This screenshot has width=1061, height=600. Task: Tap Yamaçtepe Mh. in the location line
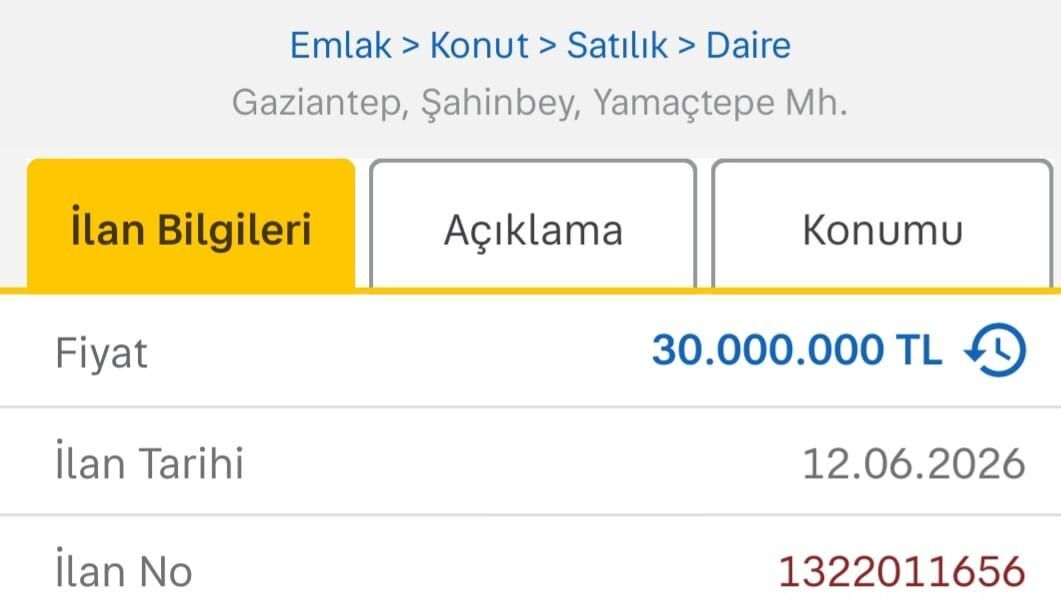721,103
